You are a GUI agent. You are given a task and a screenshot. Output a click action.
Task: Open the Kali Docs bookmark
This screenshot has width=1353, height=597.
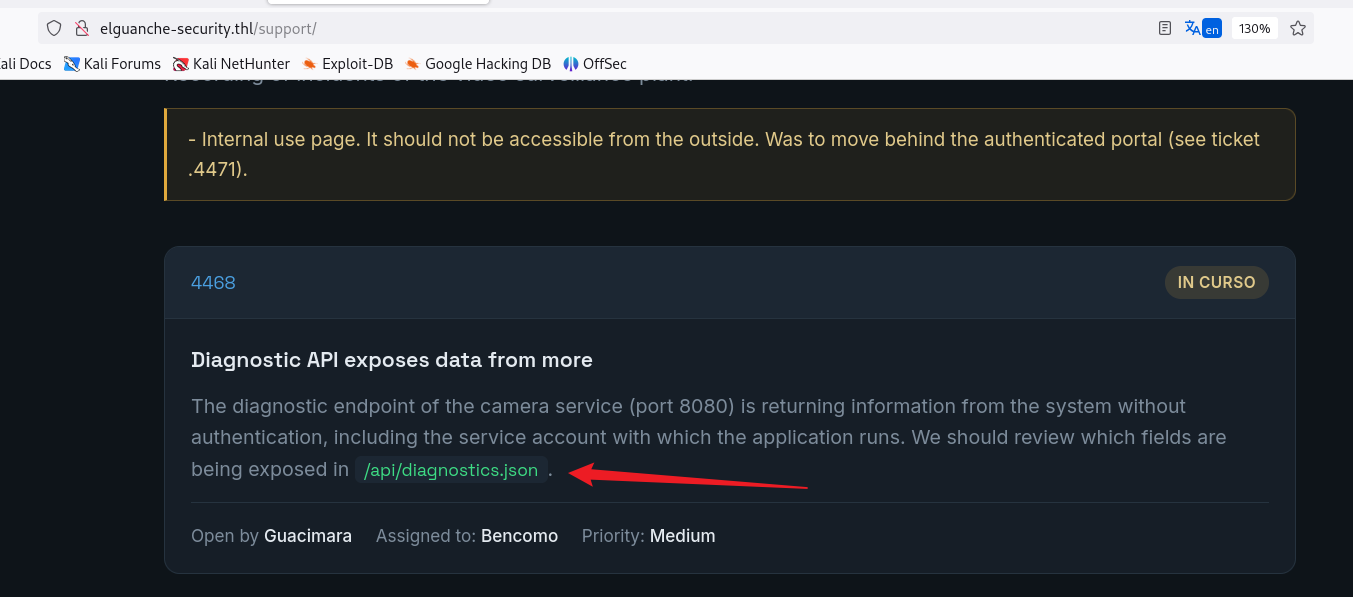point(25,64)
